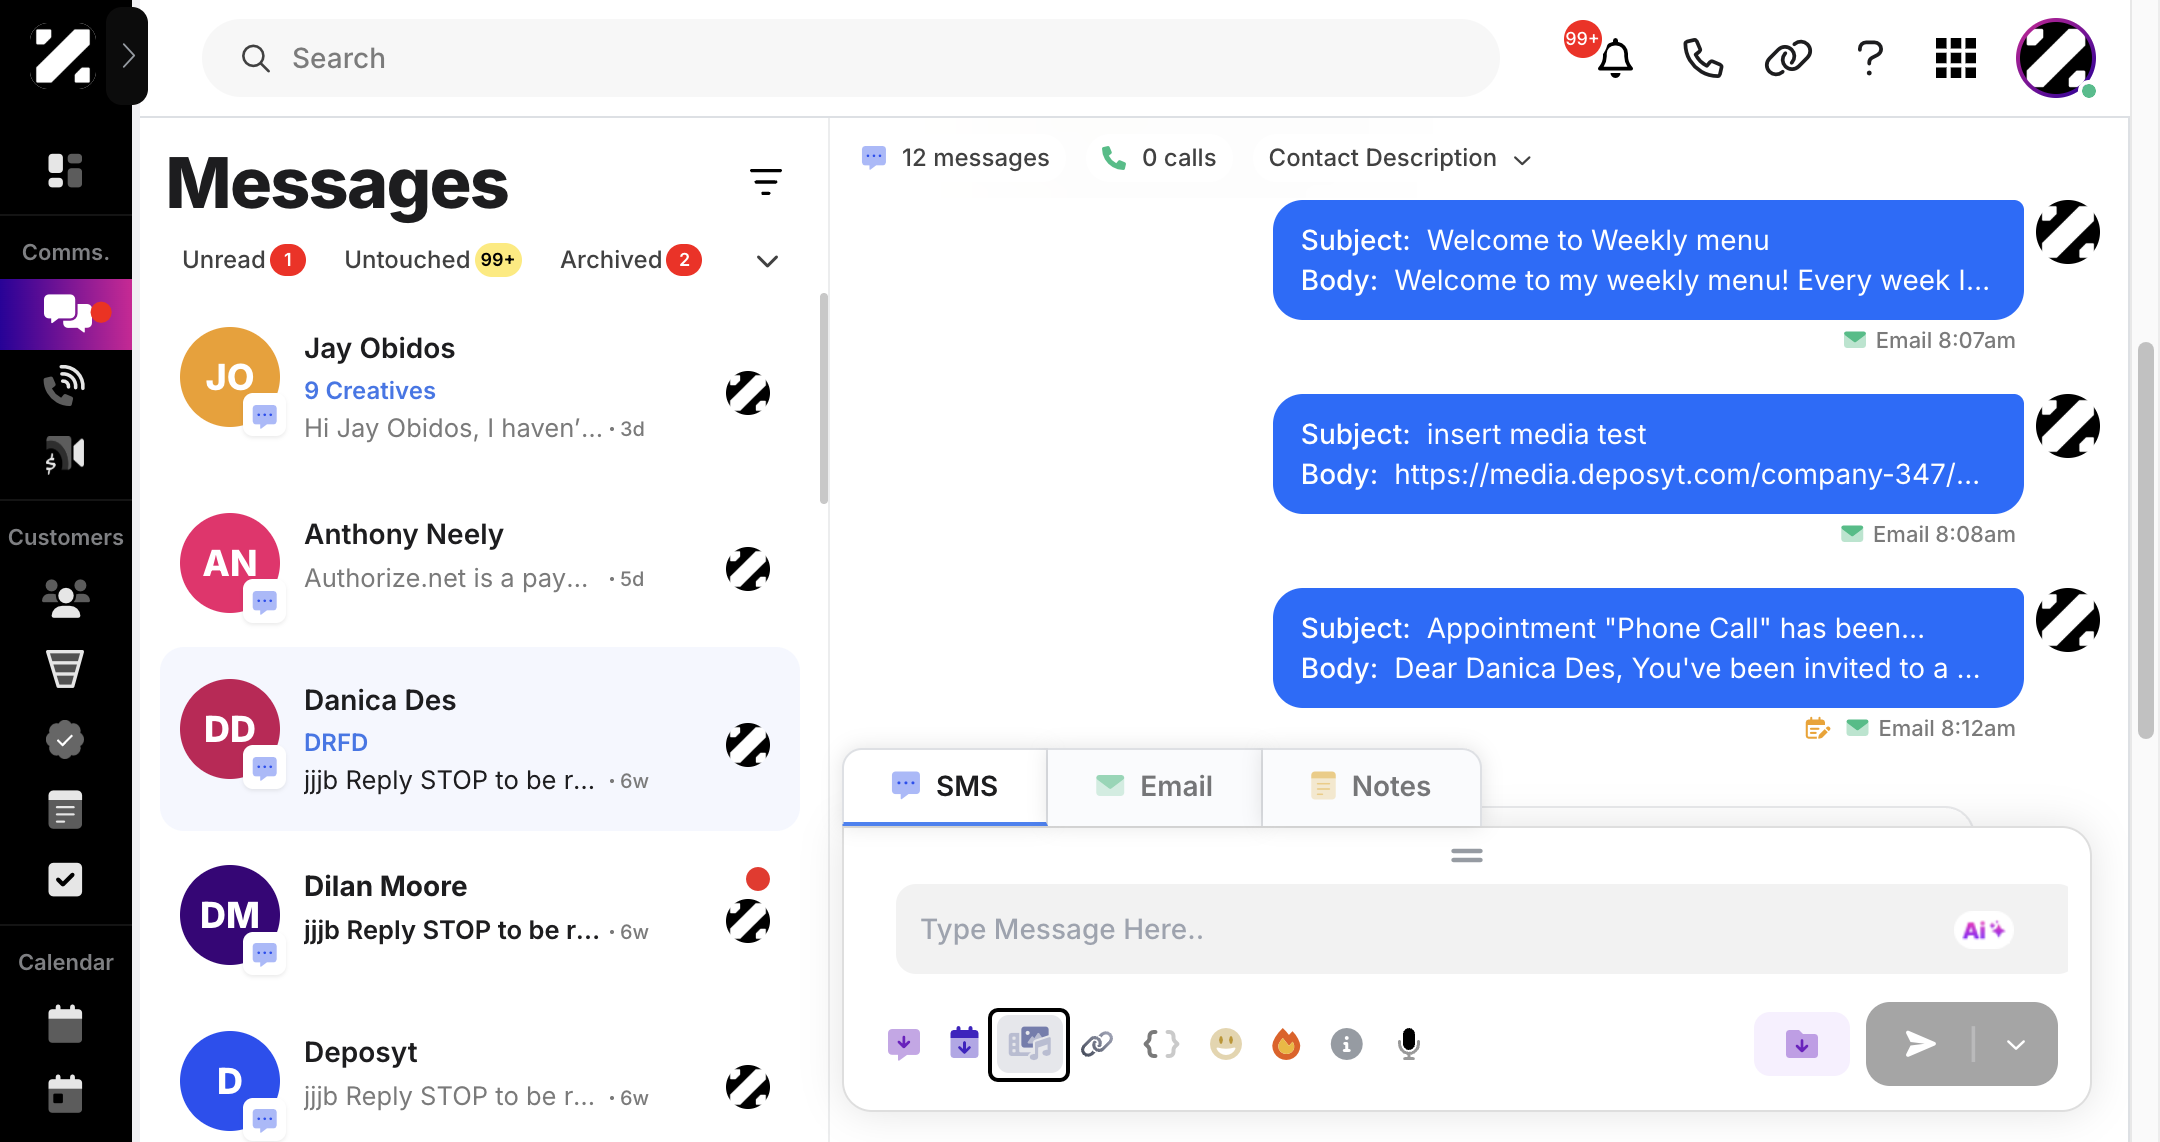Open the phone dialer icon in header
The height and width of the screenshot is (1142, 2160).
[1702, 58]
